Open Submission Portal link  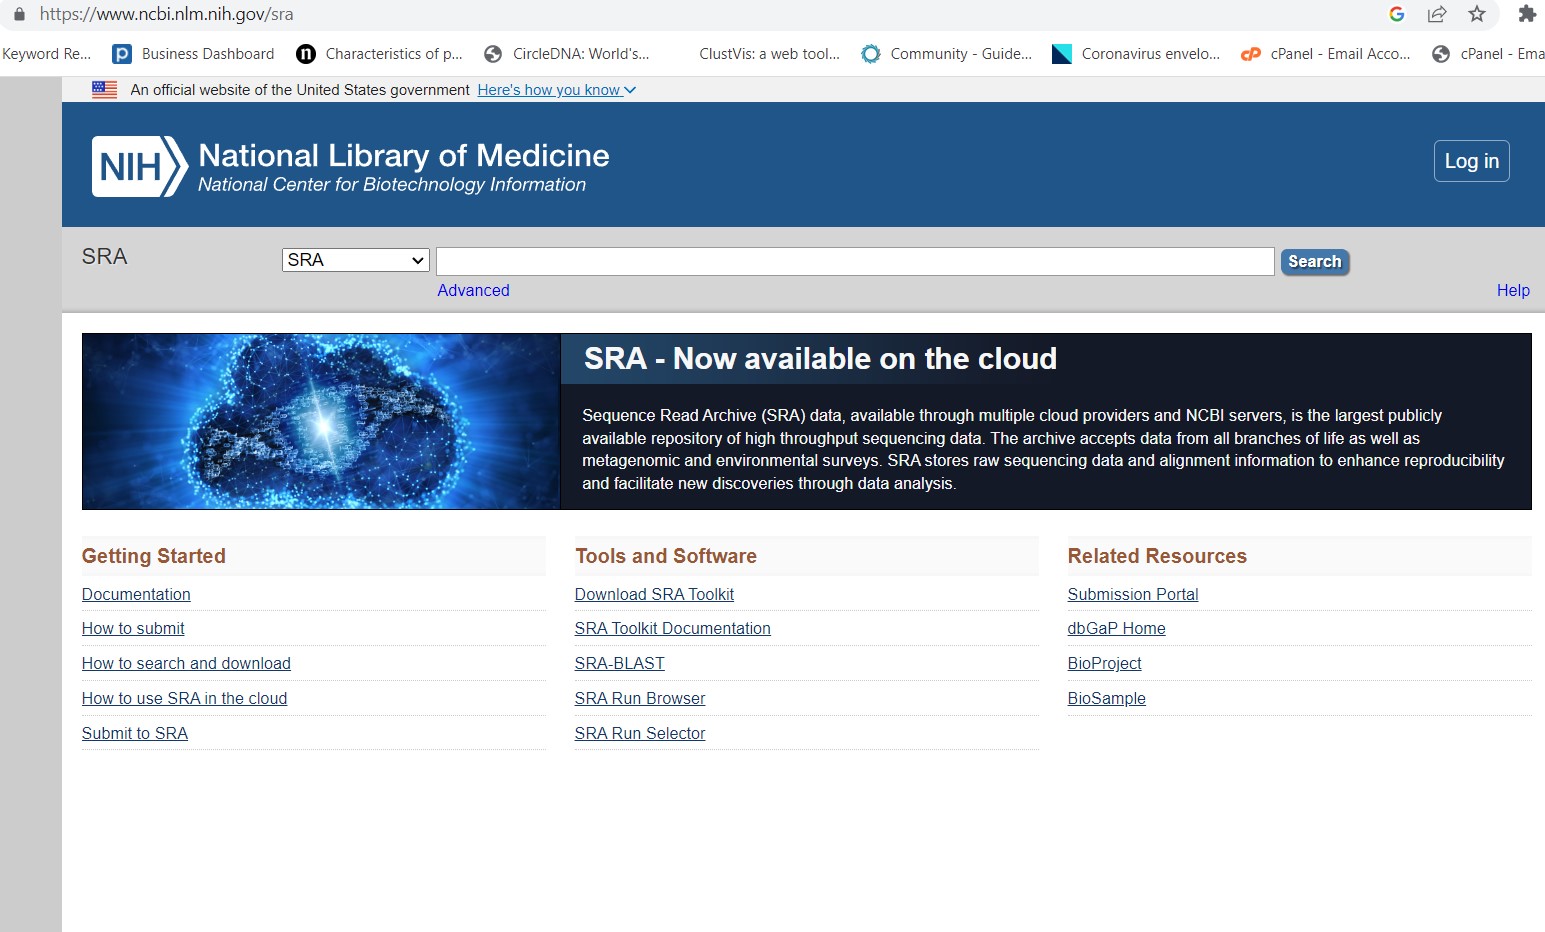pyautogui.click(x=1133, y=594)
